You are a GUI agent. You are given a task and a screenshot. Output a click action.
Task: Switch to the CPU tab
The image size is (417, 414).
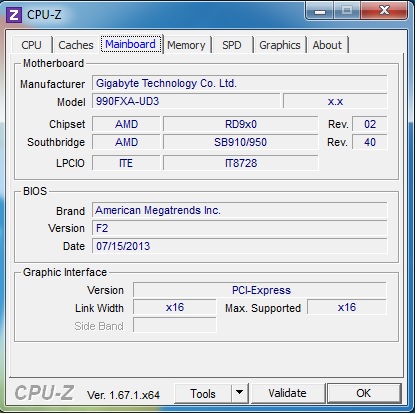tap(31, 45)
